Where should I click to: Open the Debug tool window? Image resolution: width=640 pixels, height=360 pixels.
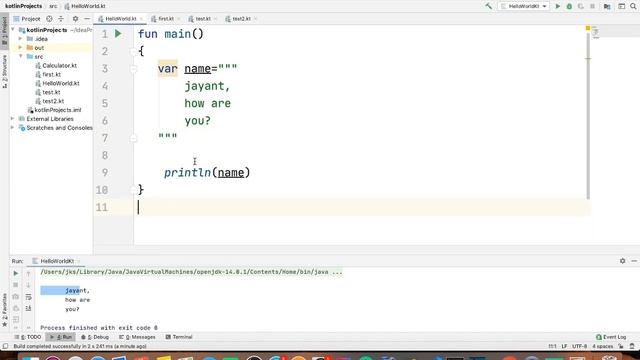click(x=95, y=337)
